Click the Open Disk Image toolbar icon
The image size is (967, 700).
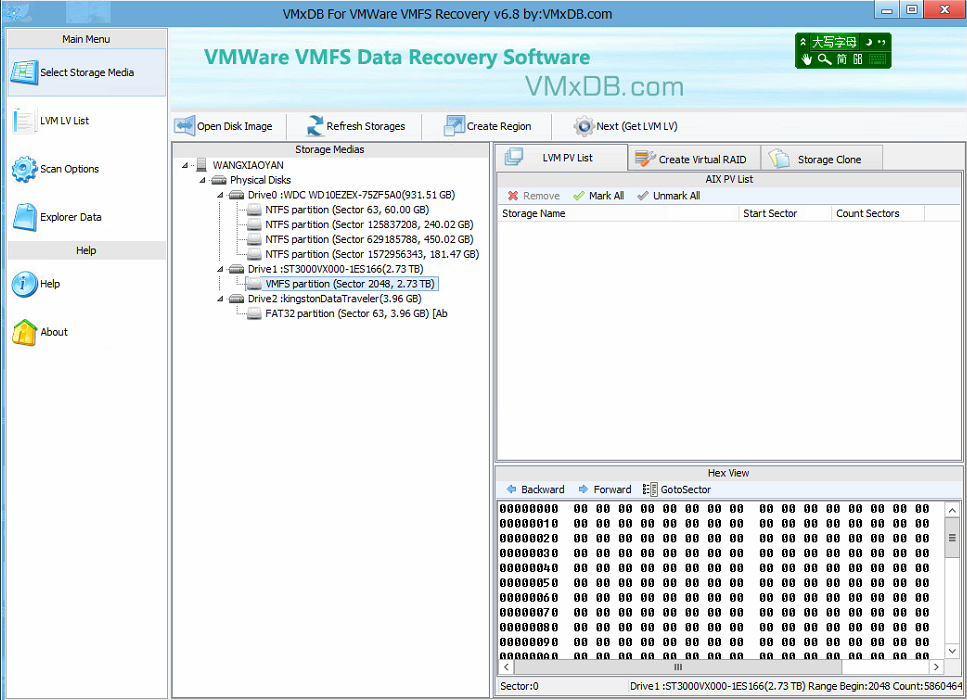[184, 126]
